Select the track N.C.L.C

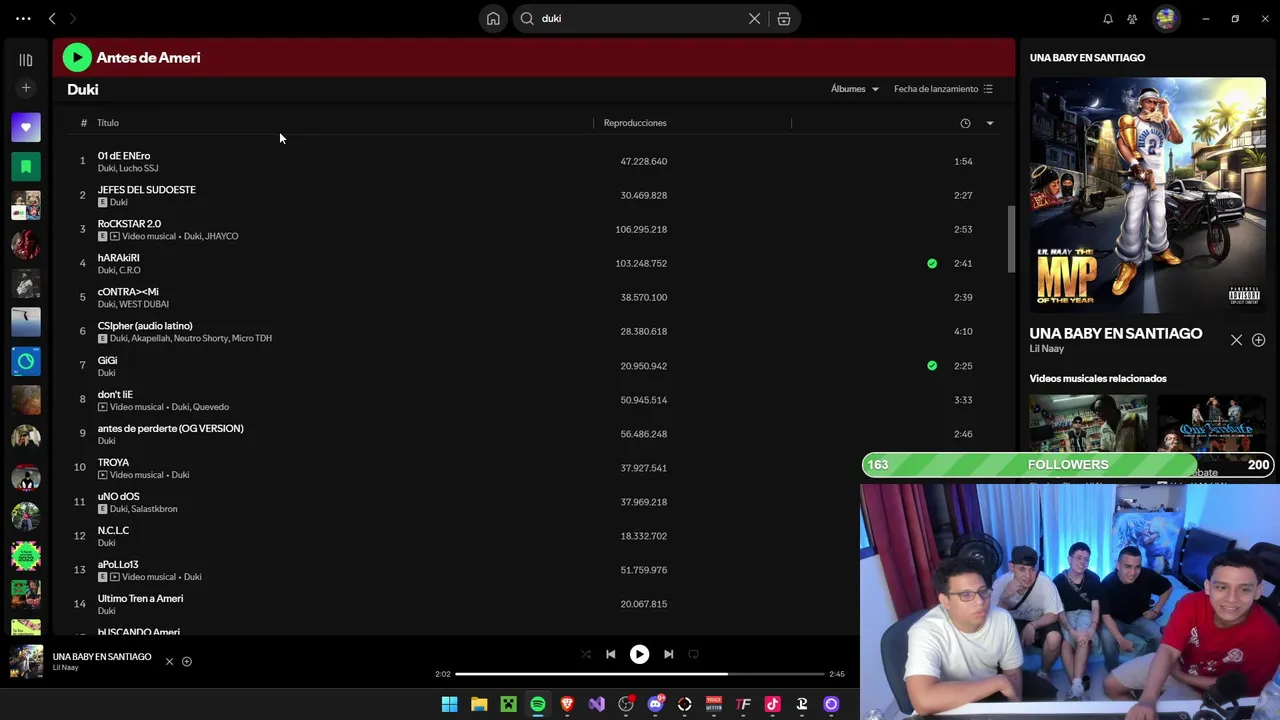point(113,530)
